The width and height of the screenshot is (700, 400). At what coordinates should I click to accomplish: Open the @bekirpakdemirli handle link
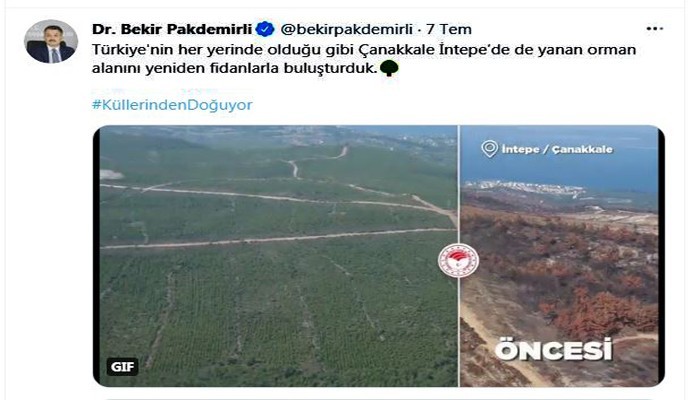(x=346, y=29)
